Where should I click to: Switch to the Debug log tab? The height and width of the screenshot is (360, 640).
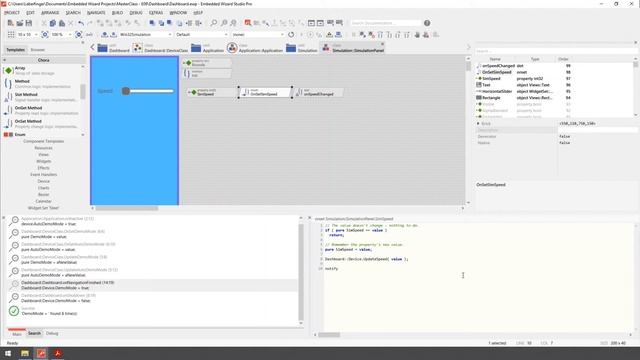click(x=52, y=333)
